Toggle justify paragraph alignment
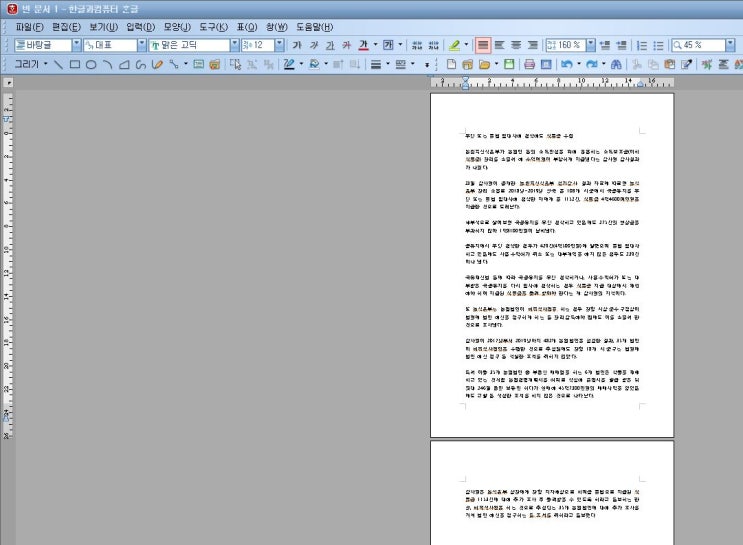 [x=483, y=45]
